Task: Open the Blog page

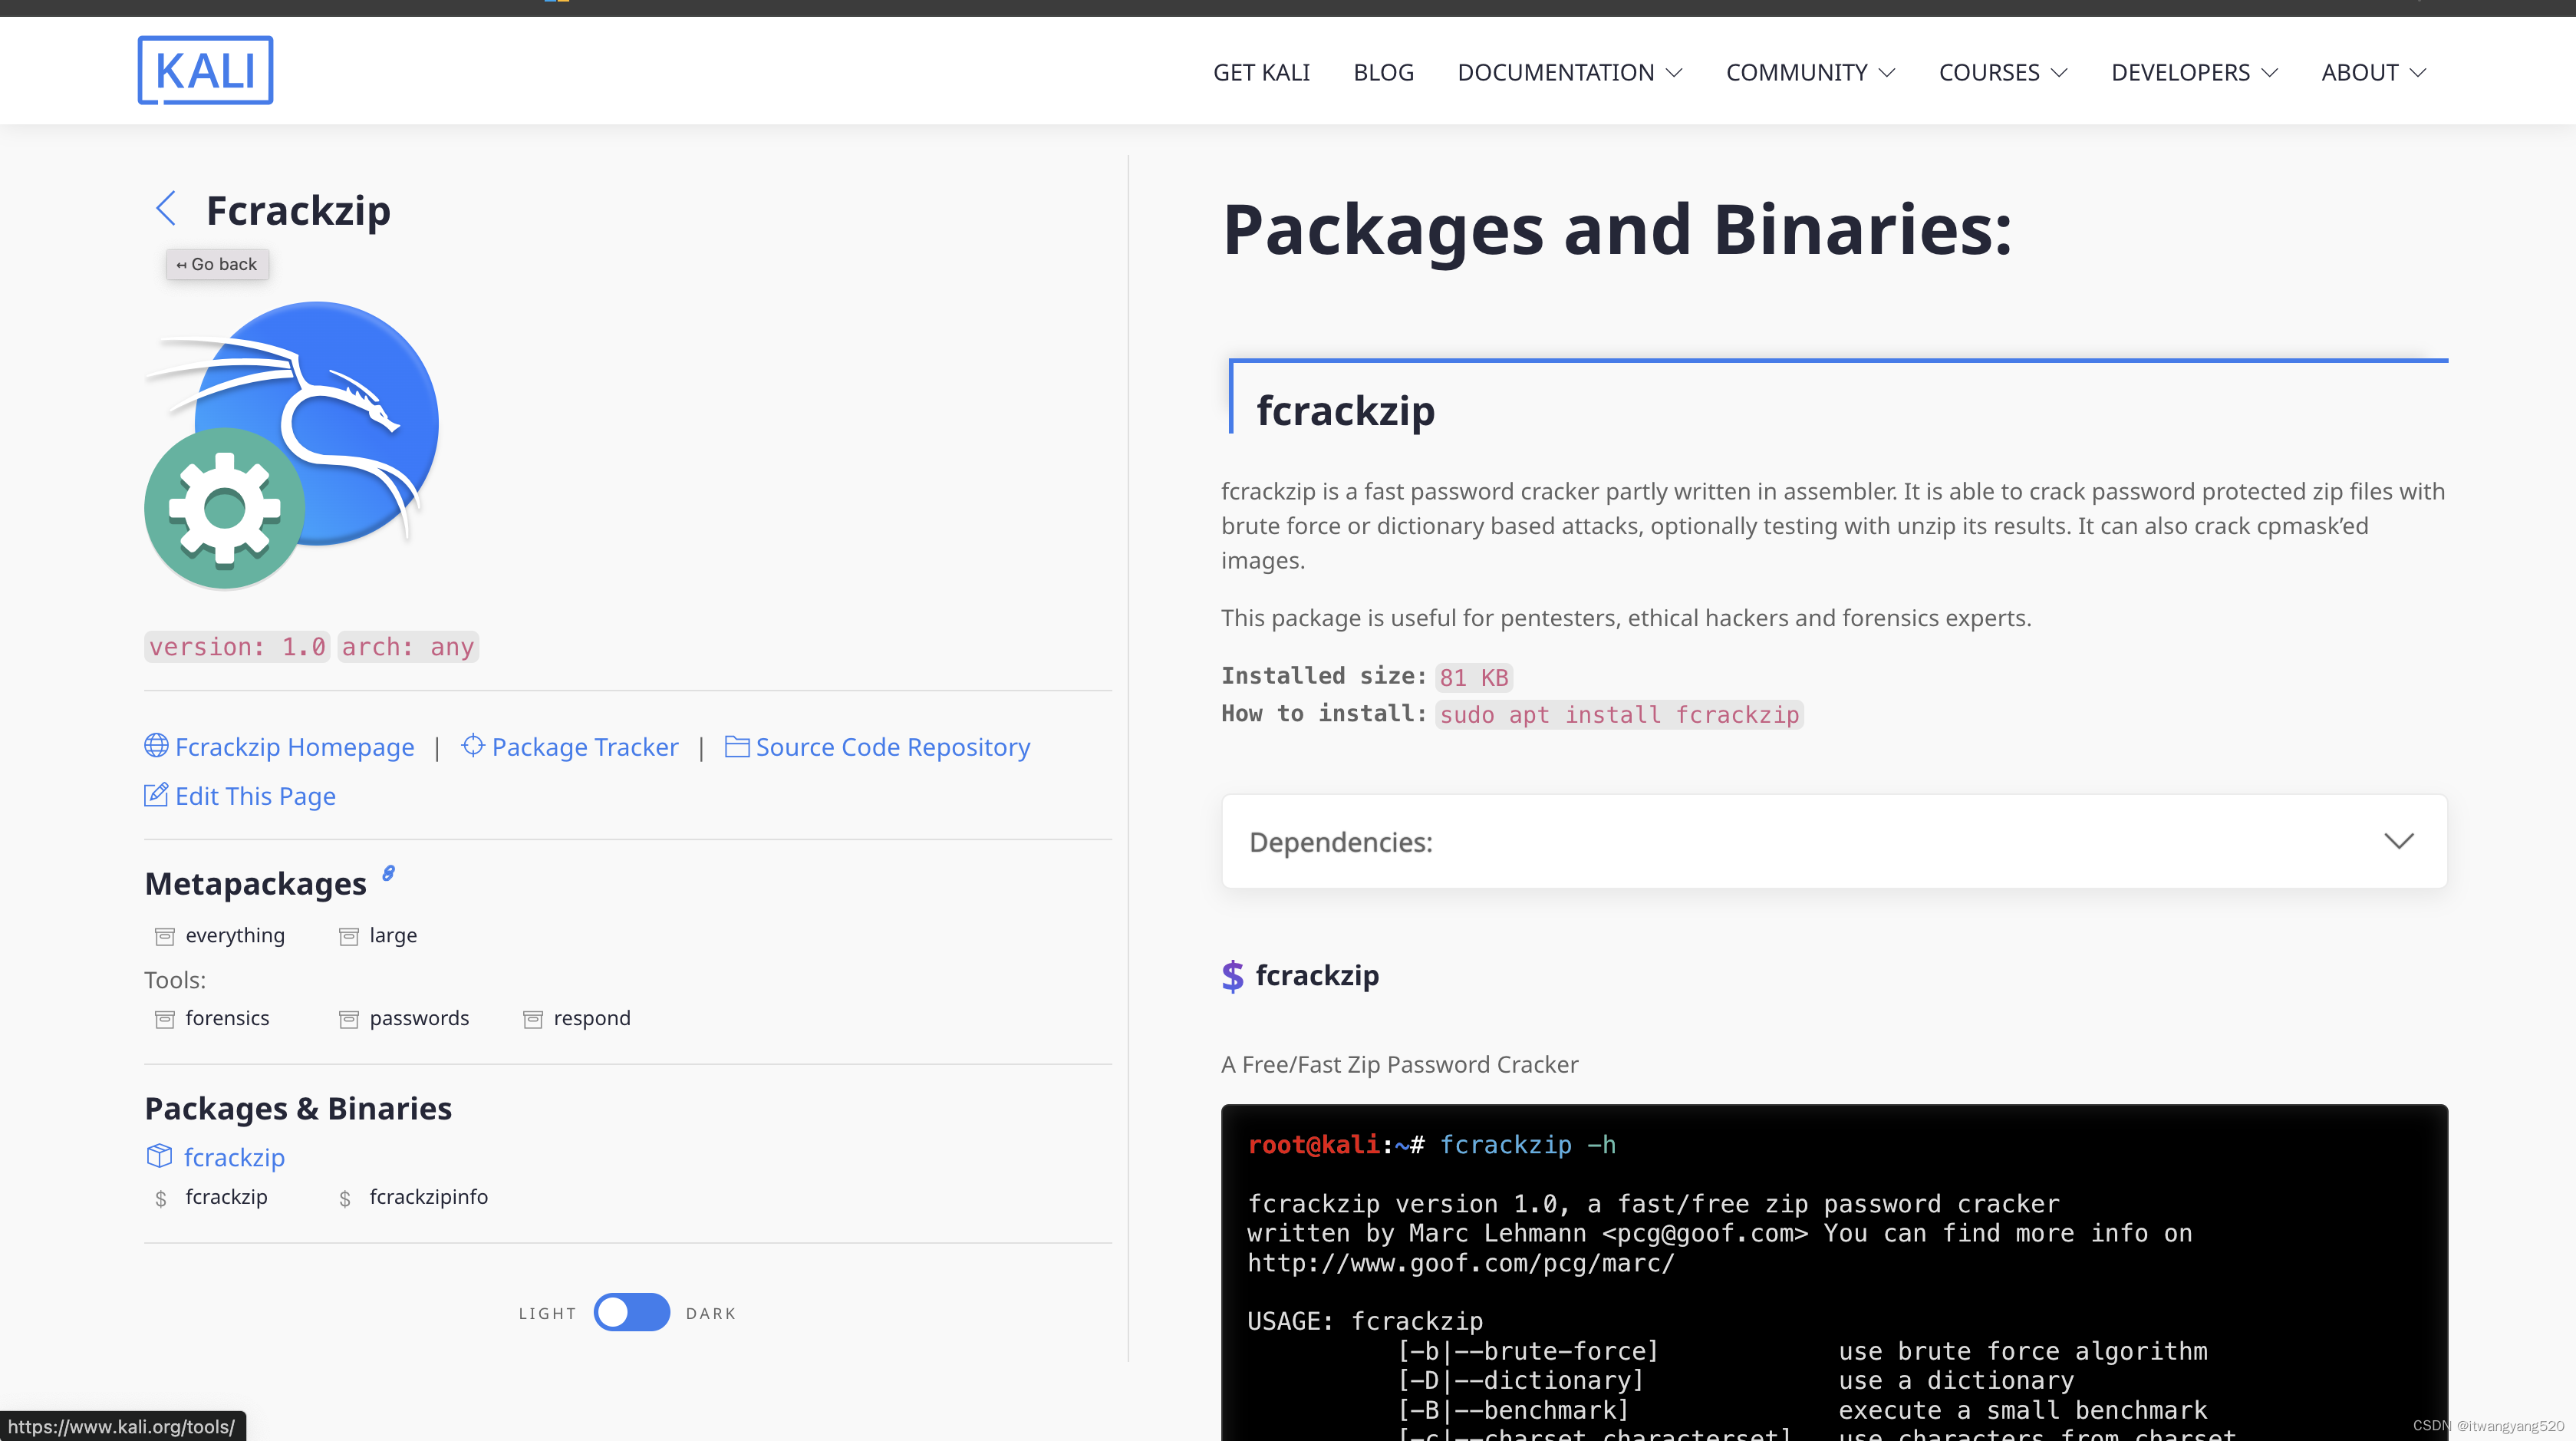Action: tap(1383, 72)
